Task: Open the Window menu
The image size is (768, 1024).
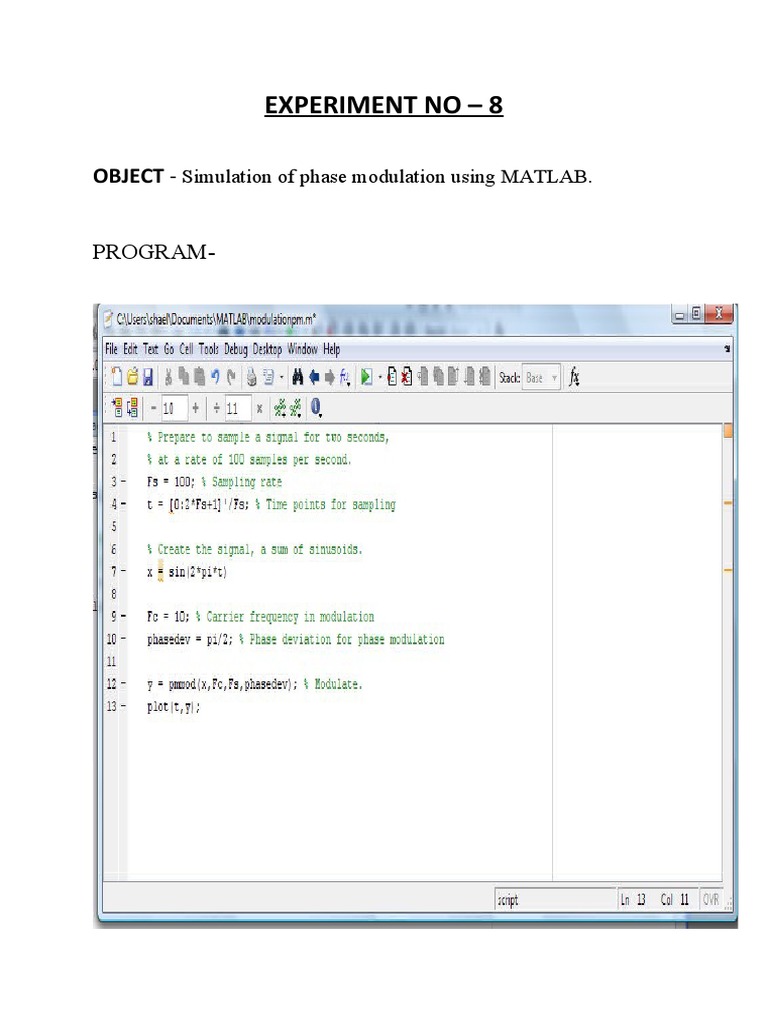Action: (x=302, y=349)
